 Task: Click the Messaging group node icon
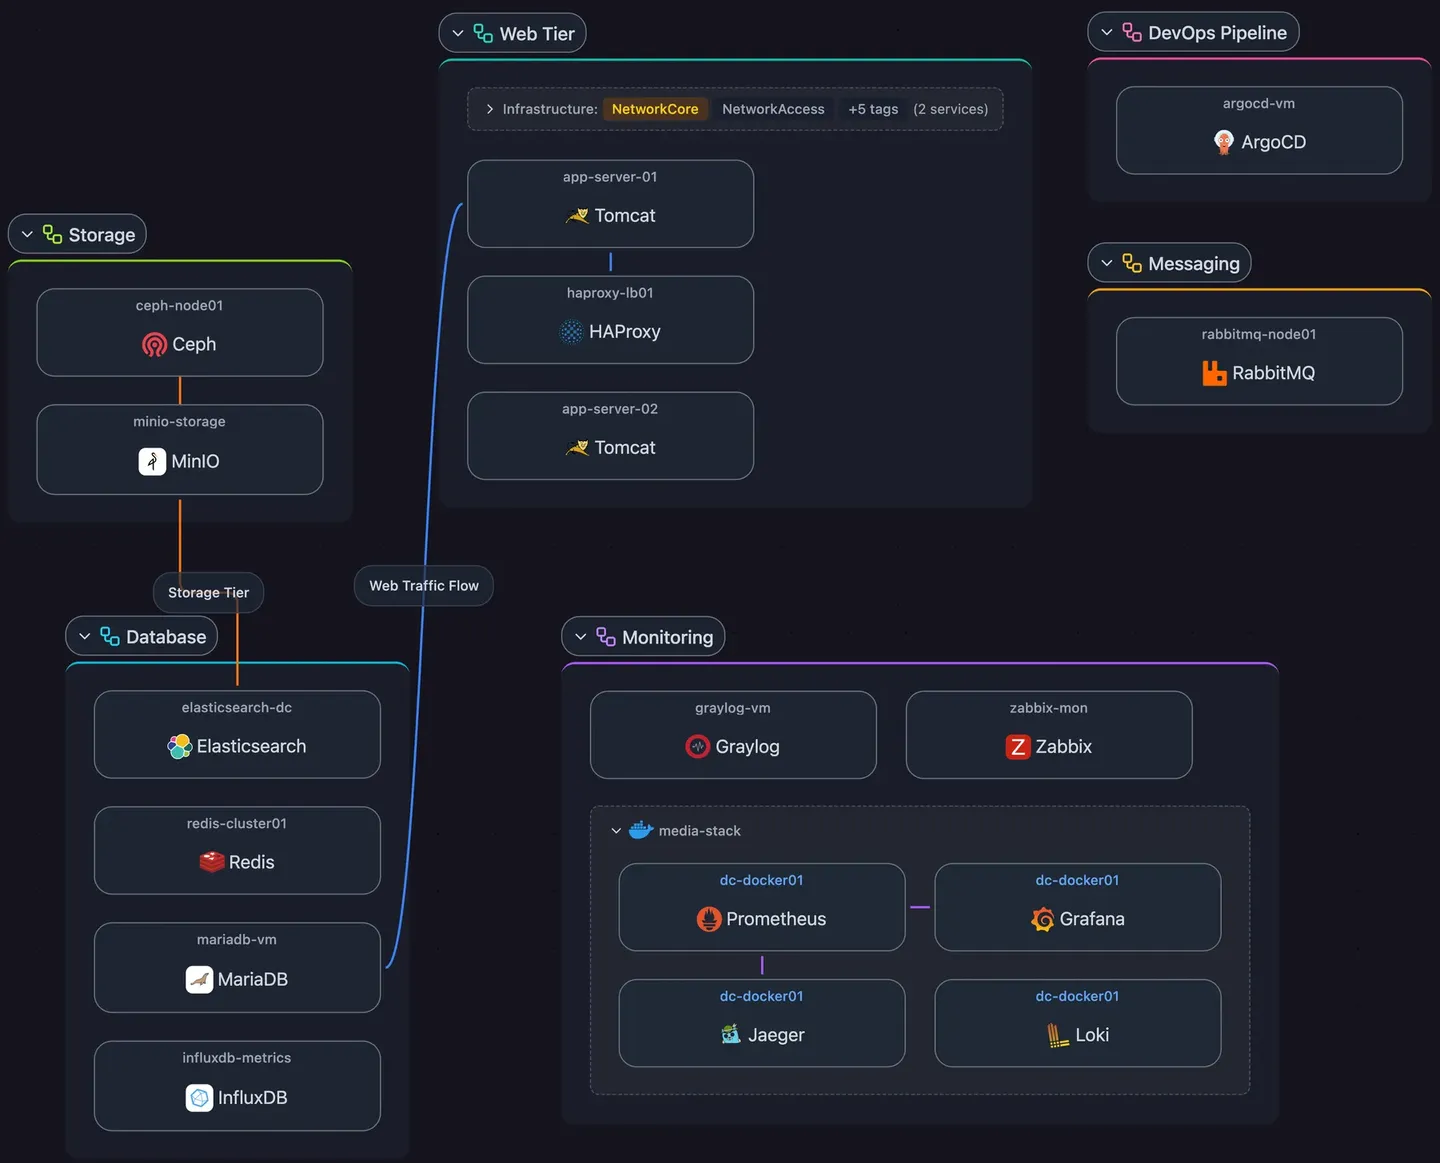click(x=1132, y=264)
